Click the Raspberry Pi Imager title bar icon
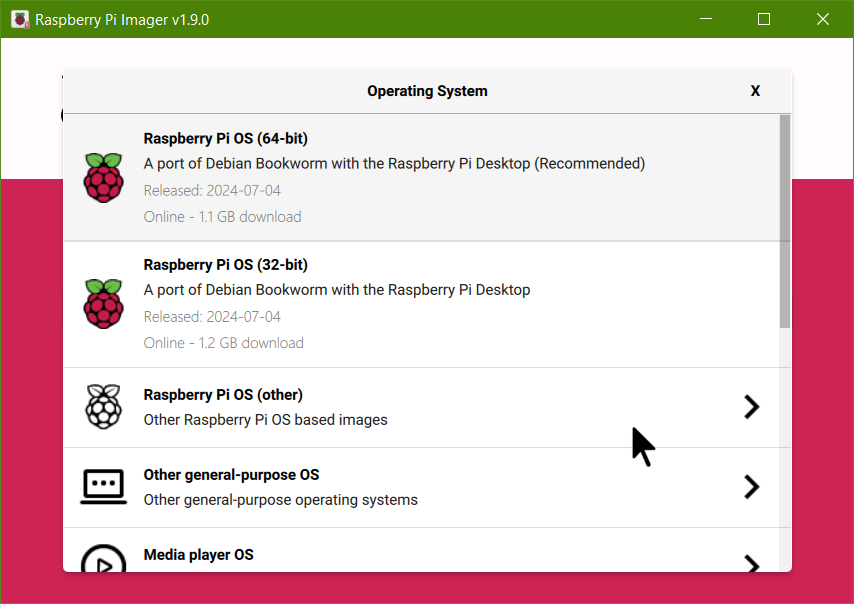This screenshot has height=604, width=854. pyautogui.click(x=19, y=19)
